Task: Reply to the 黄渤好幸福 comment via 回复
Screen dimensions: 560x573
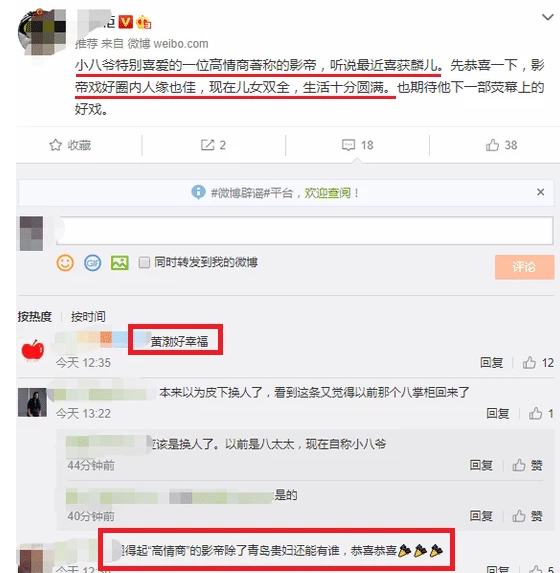Action: [x=491, y=363]
